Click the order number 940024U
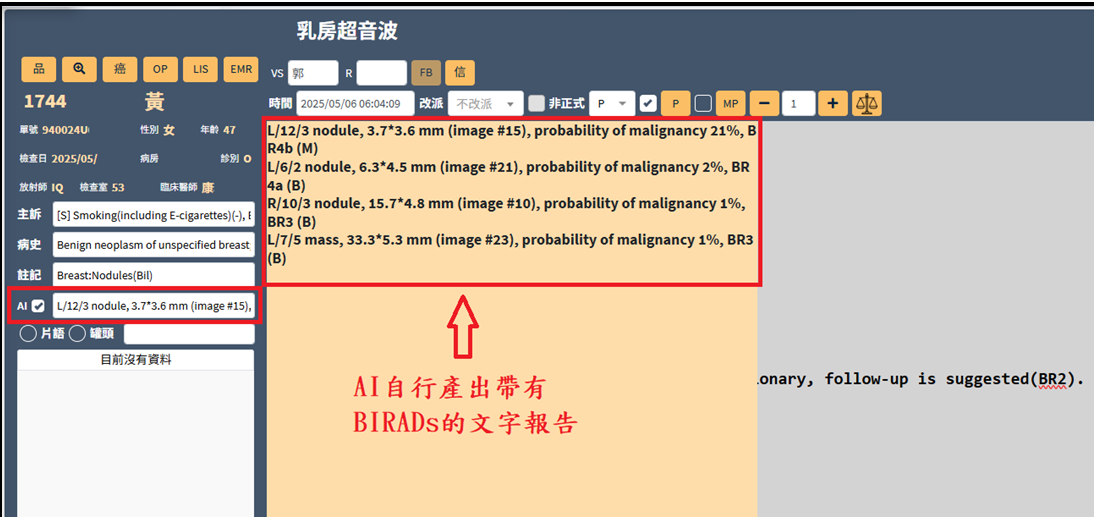Screen dimensions: 1094x518 point(66,130)
